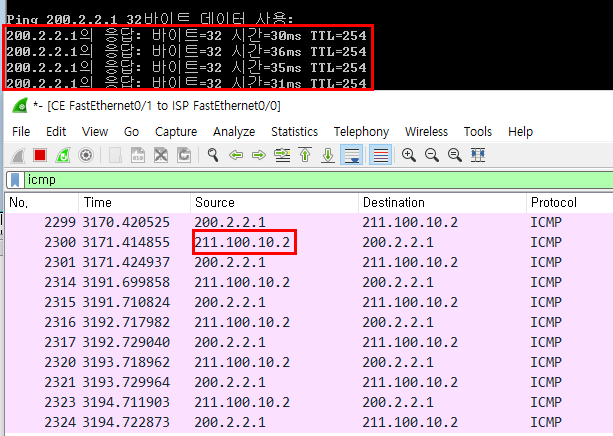Viewport: 613px width, 436px height.
Task: Stop the running capture with red square
Action: click(40, 155)
